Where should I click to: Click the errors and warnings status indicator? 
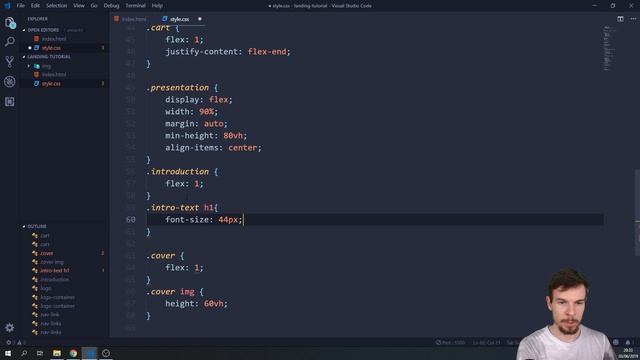(x=16, y=342)
